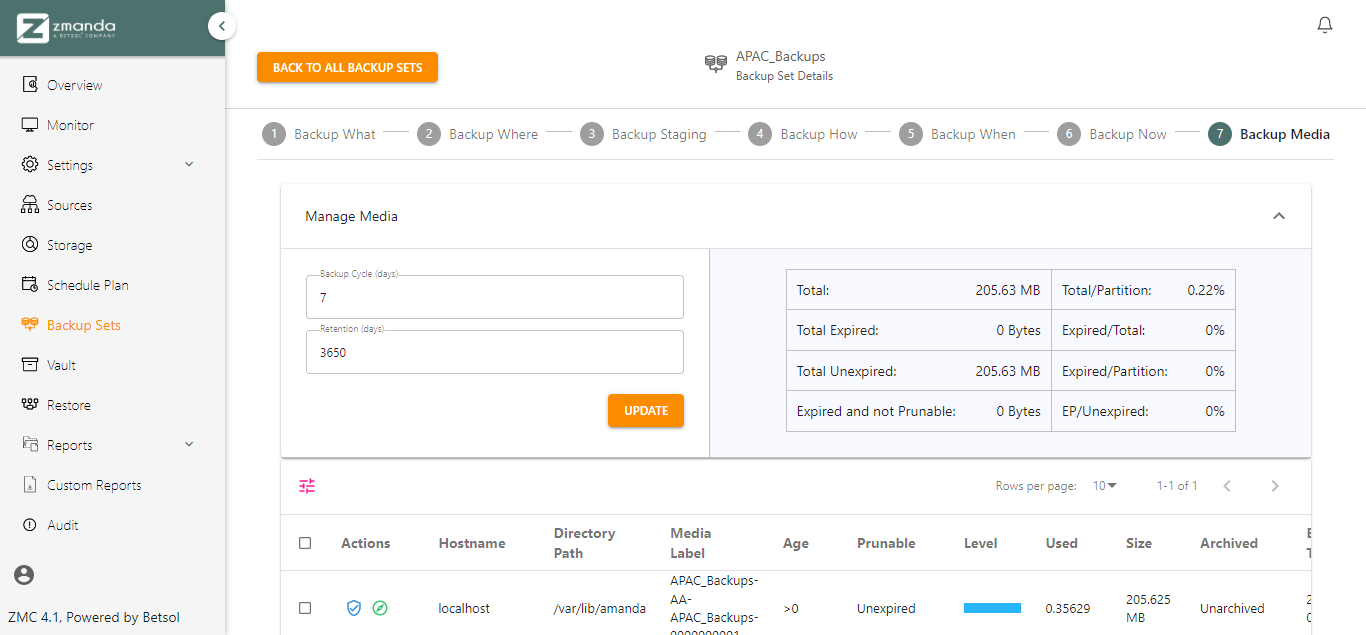
Task: Sort by Media Label column header
Action: [691, 543]
